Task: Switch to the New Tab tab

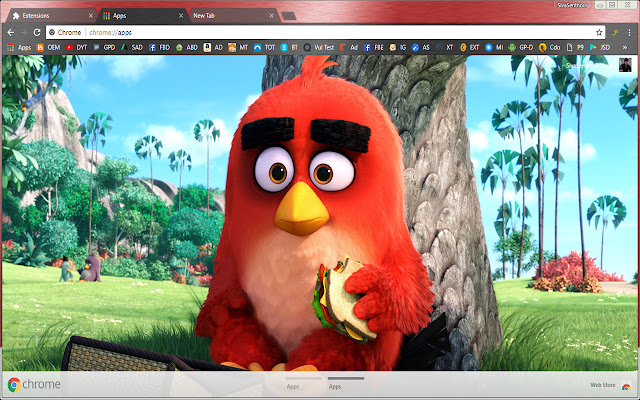Action: (234, 16)
